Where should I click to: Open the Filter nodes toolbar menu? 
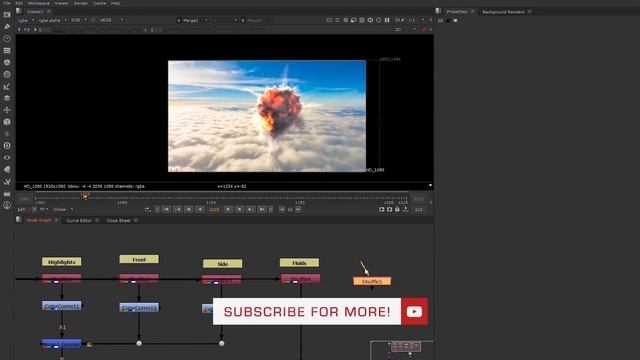coord(7,74)
